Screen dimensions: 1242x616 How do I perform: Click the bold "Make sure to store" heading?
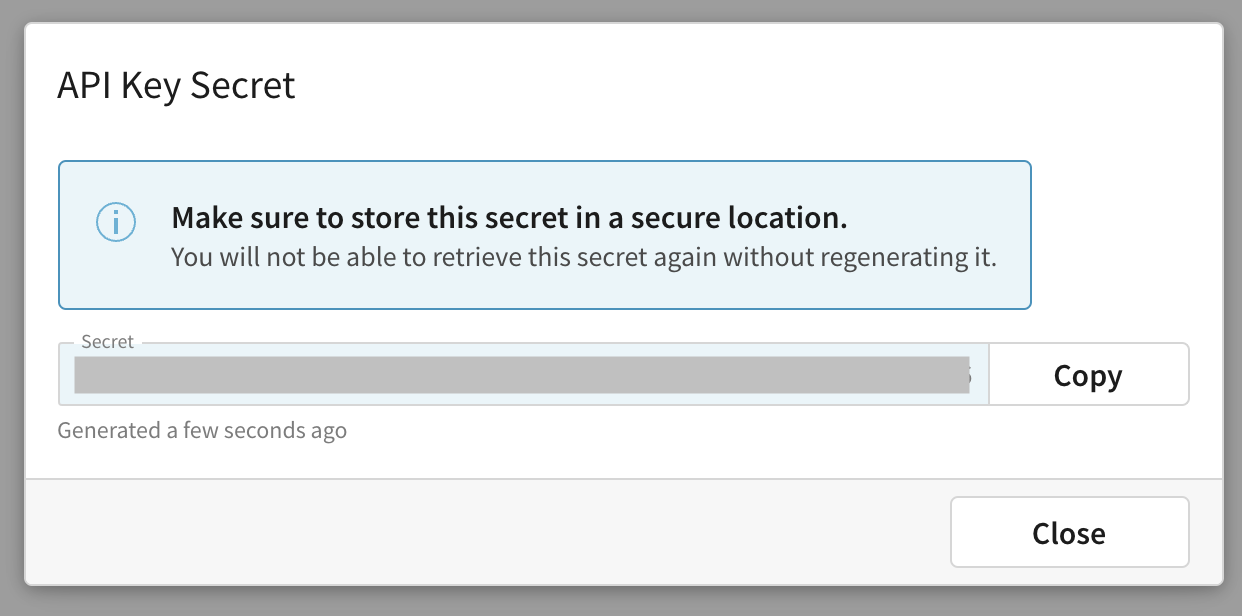click(509, 217)
